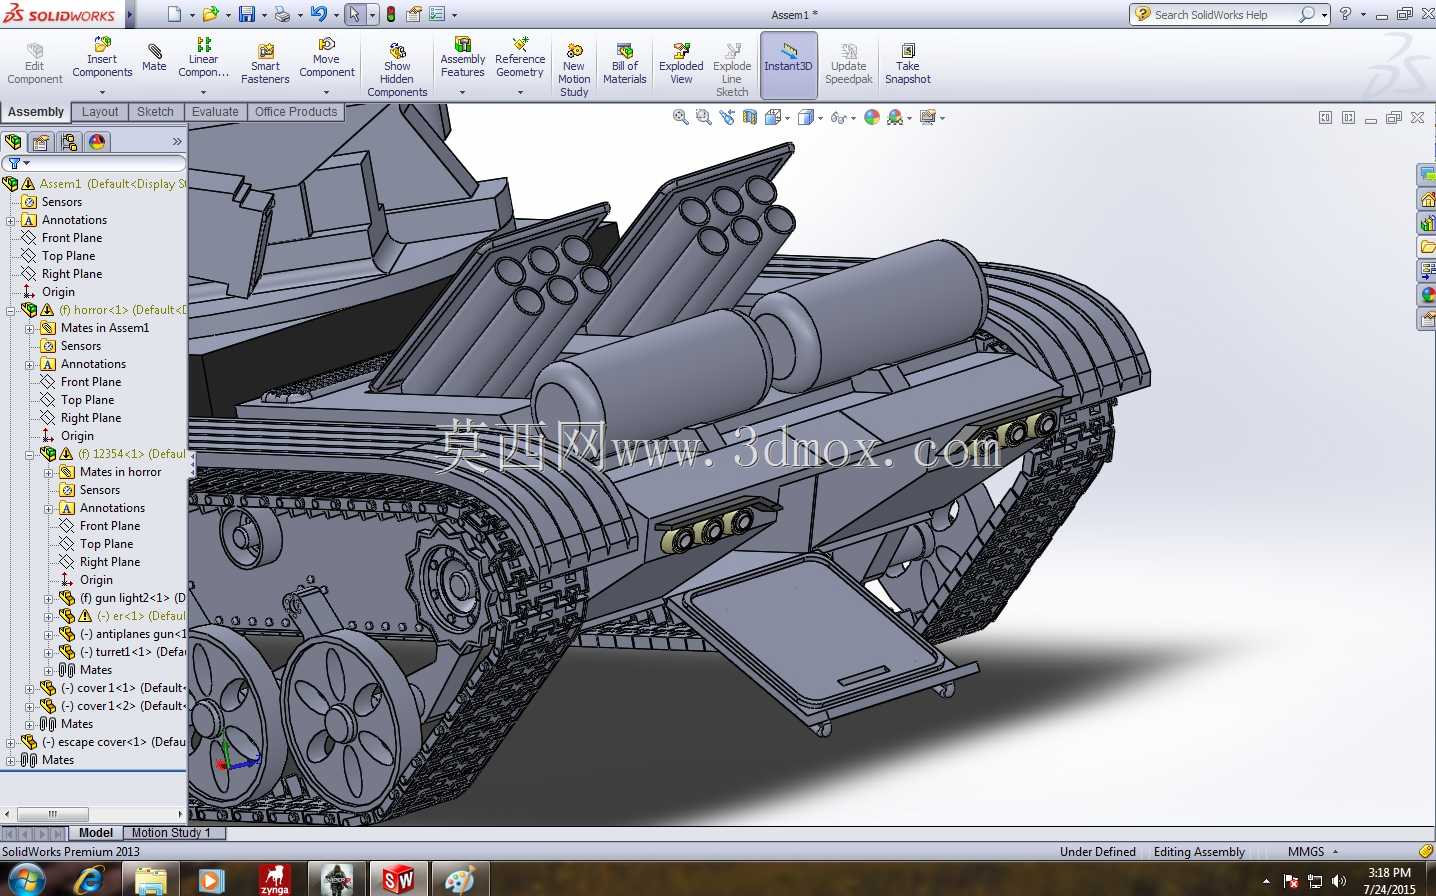Viewport: 1436px width, 896px height.
Task: Select the Mate tool
Action: pos(154,57)
